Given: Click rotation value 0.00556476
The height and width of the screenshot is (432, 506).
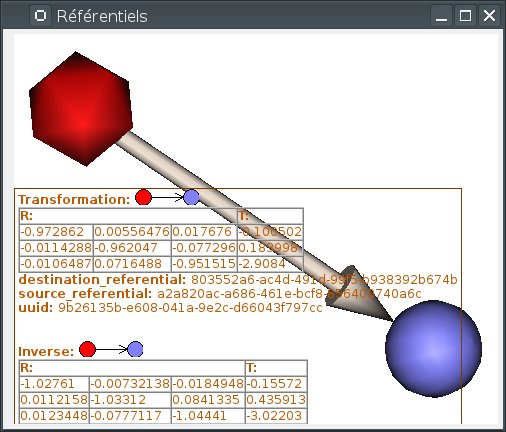Looking at the screenshot, I should click(x=132, y=232).
